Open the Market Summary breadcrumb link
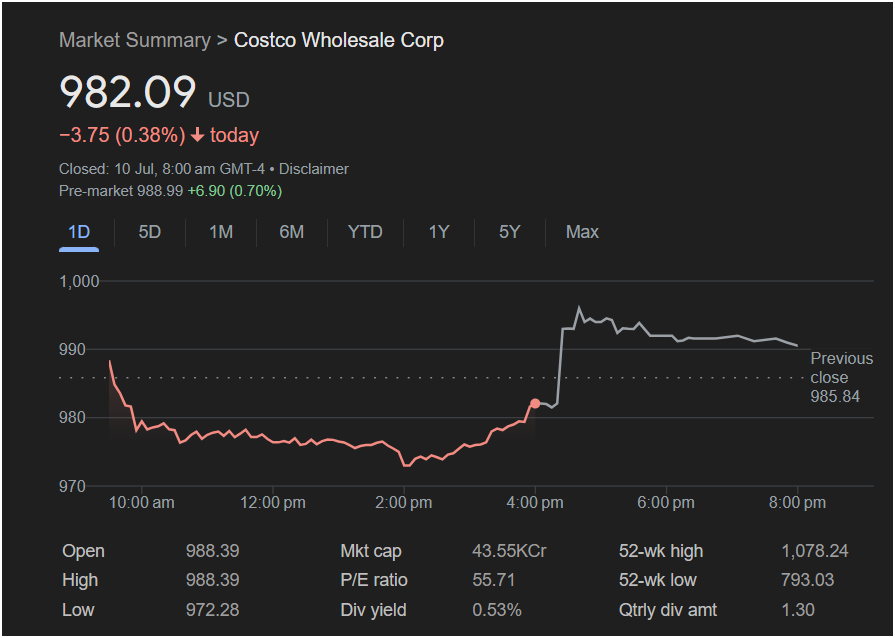The image size is (895, 638). 135,40
